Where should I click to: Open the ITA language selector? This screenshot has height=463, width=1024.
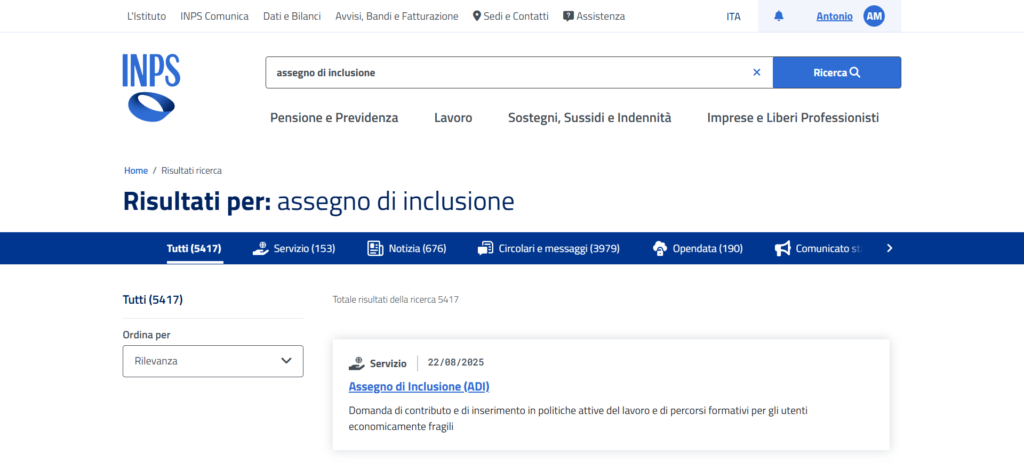(733, 16)
